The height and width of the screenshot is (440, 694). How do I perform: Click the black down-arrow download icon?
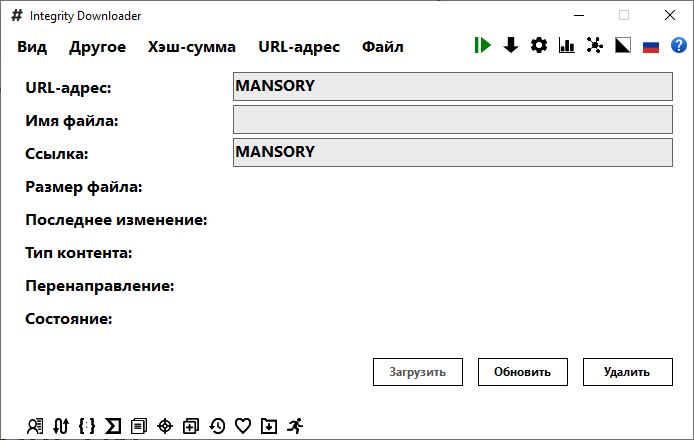point(511,45)
